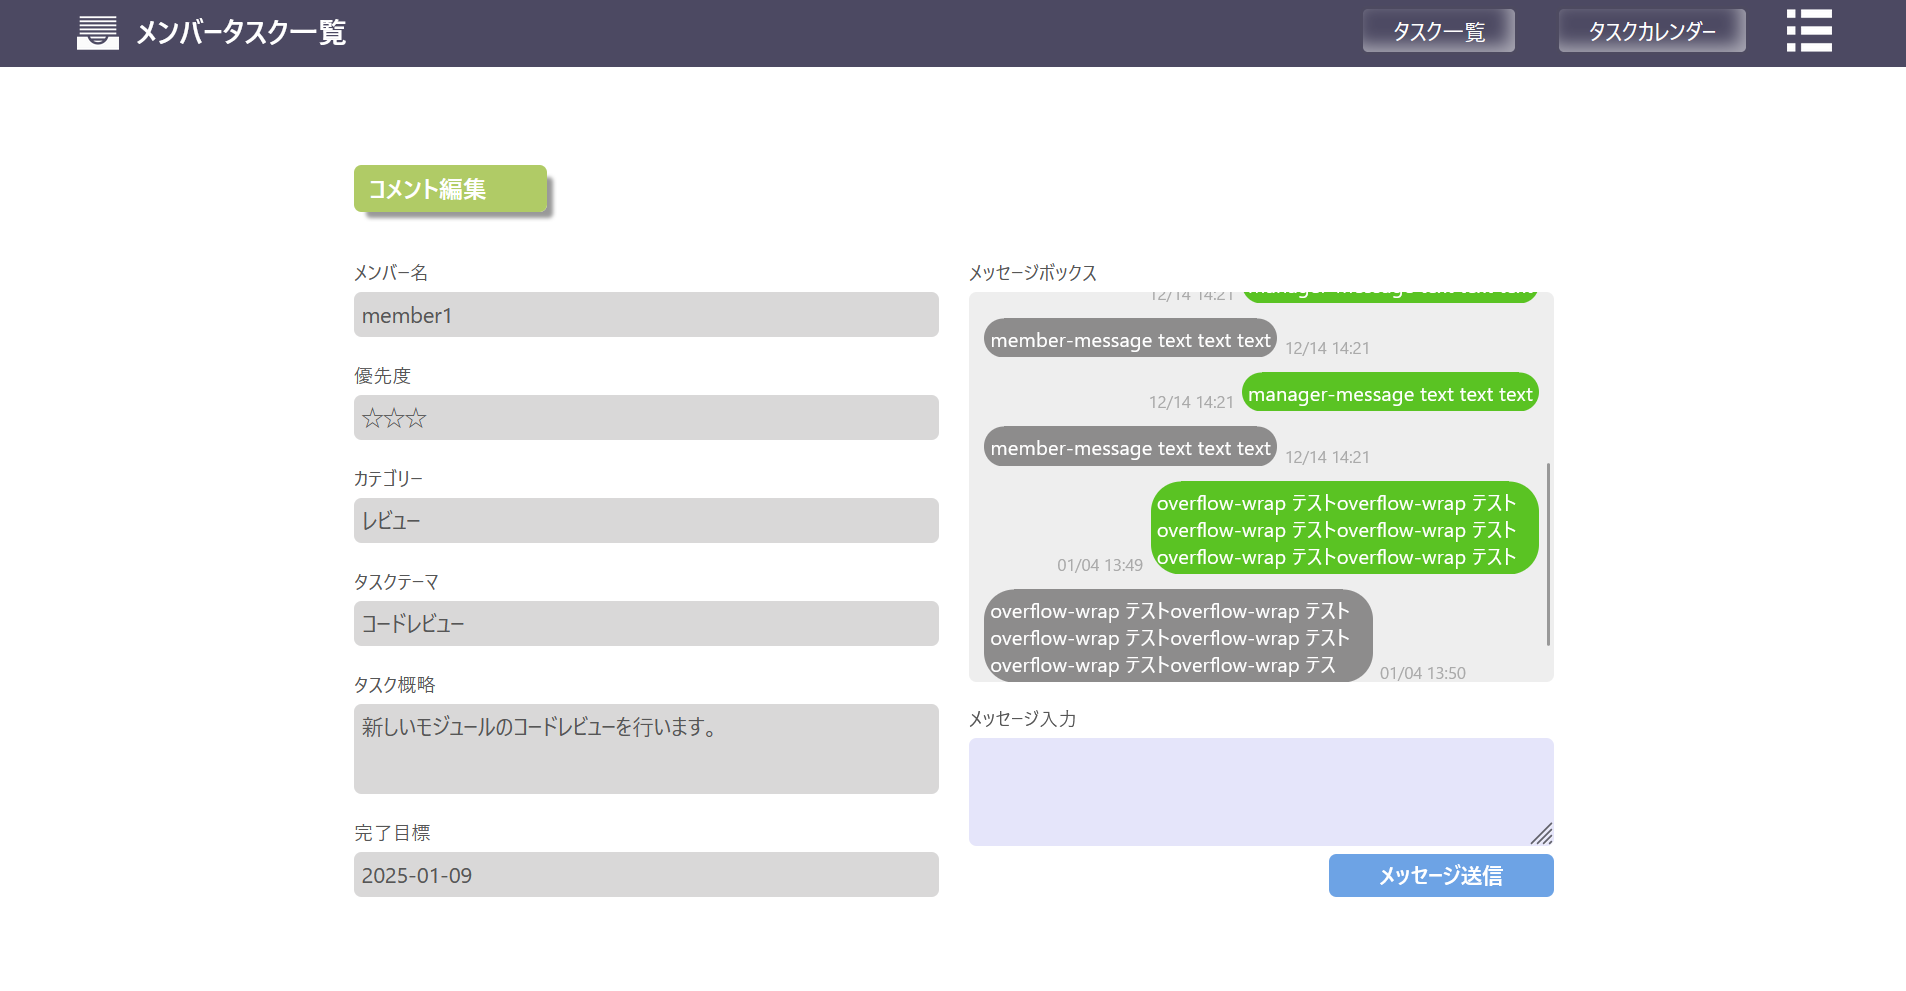Screen dimensions: 1906x991
Task: Open the タスク一覧 page
Action: click(1438, 31)
